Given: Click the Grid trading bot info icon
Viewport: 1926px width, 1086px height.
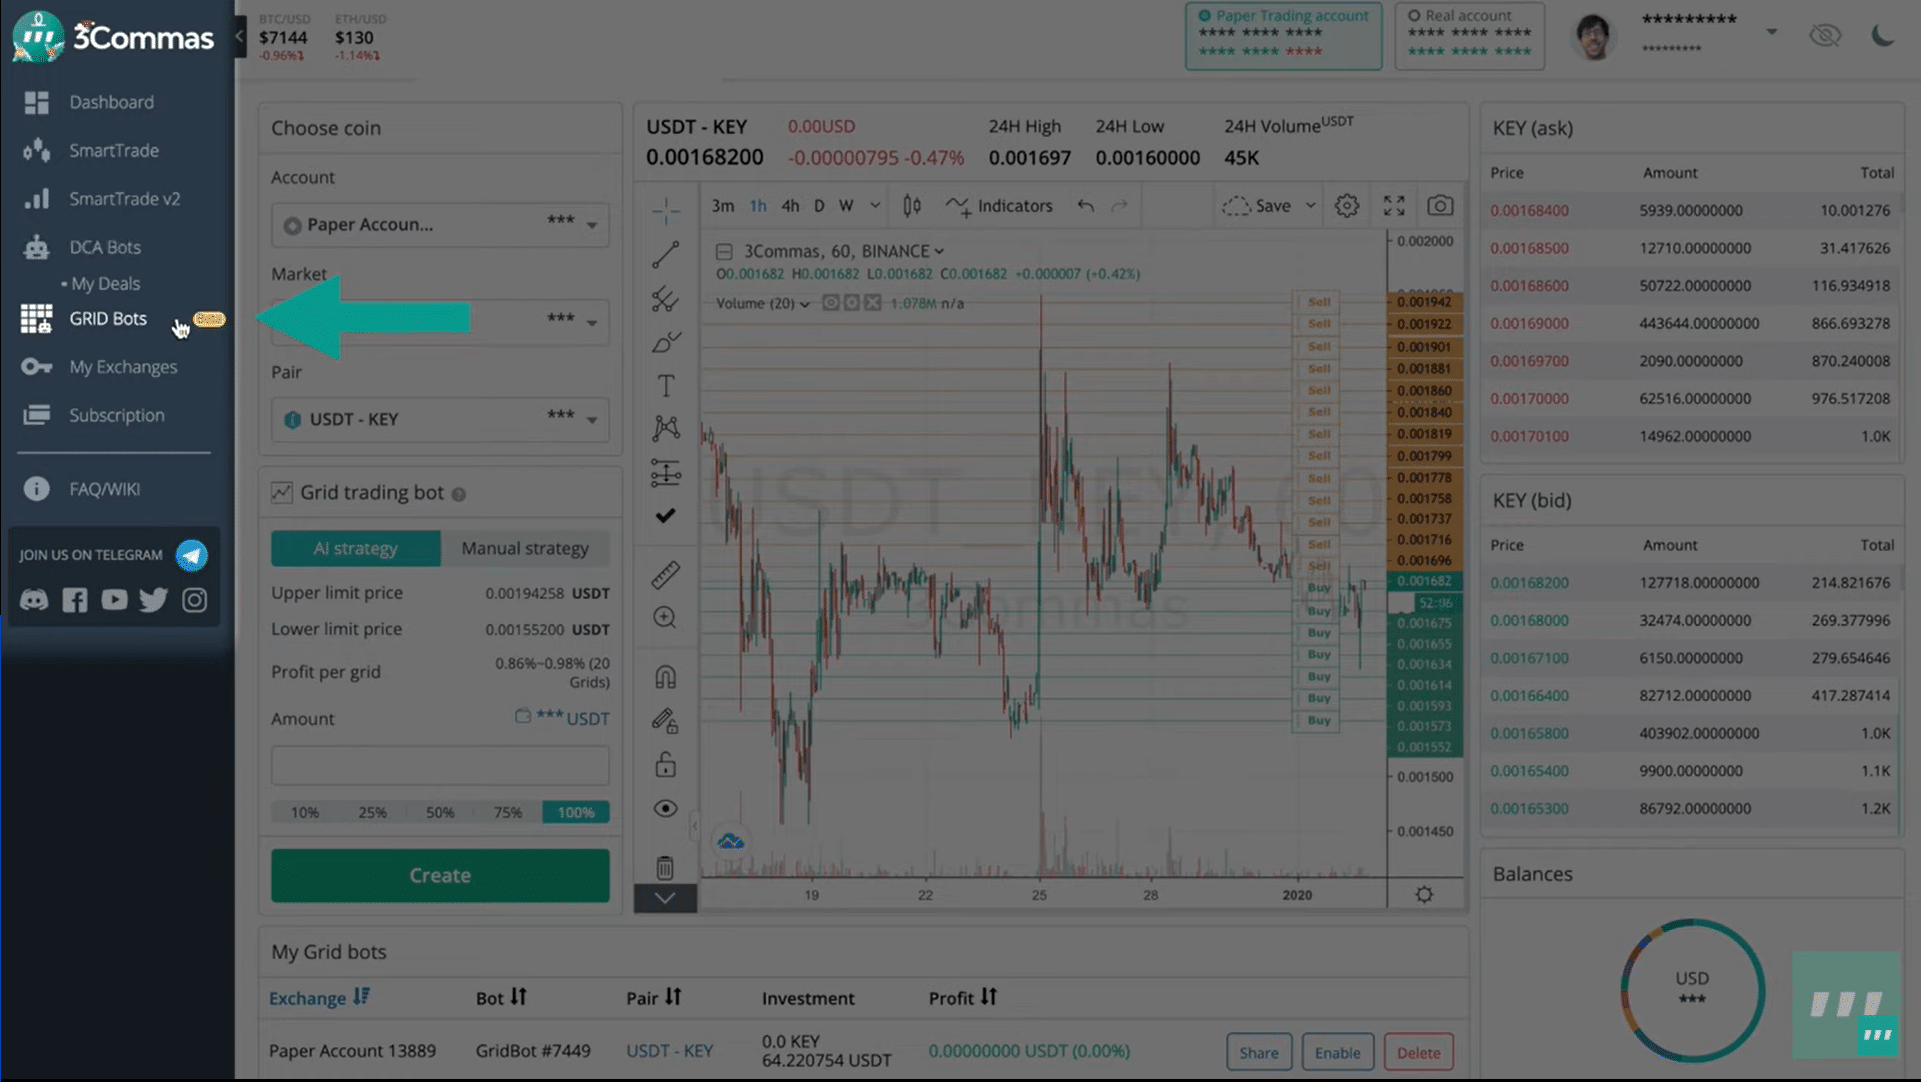Looking at the screenshot, I should pyautogui.click(x=459, y=495).
